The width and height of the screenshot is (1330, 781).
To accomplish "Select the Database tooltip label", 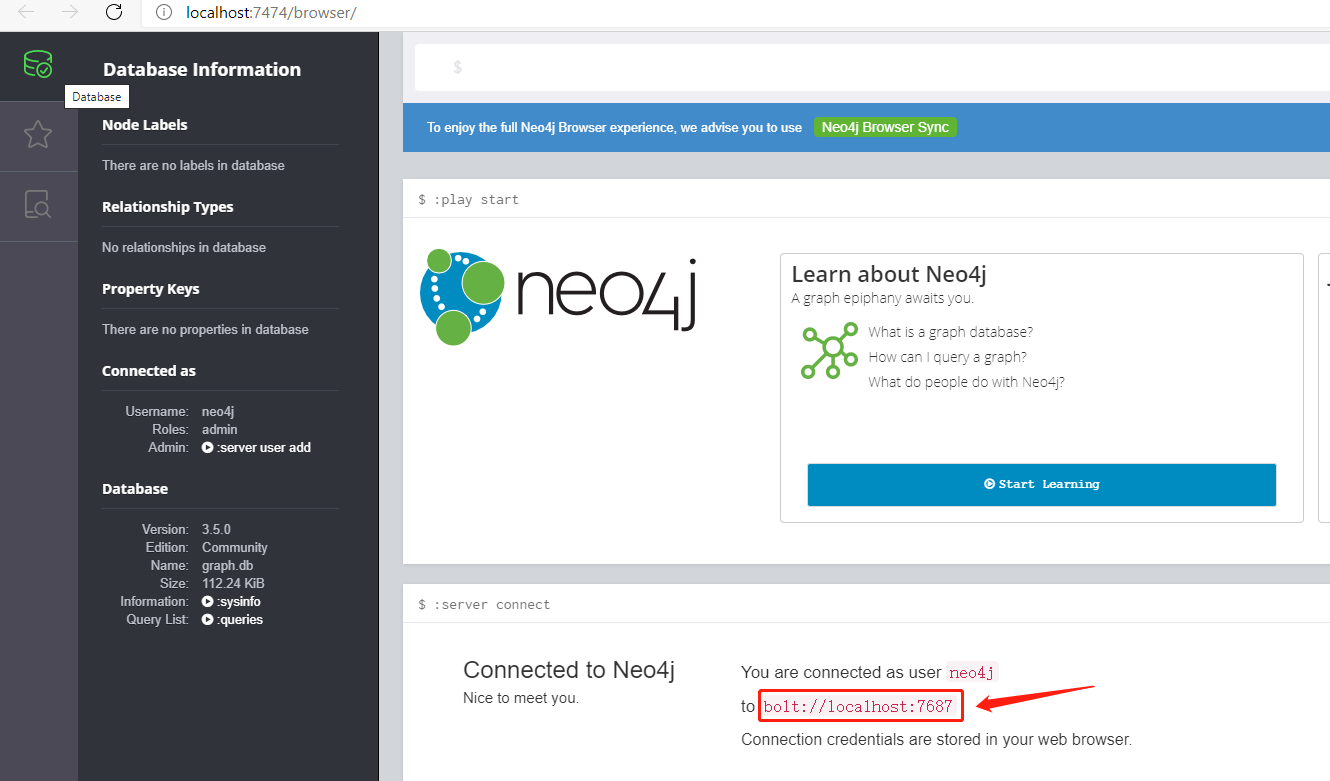I will click(96, 96).
